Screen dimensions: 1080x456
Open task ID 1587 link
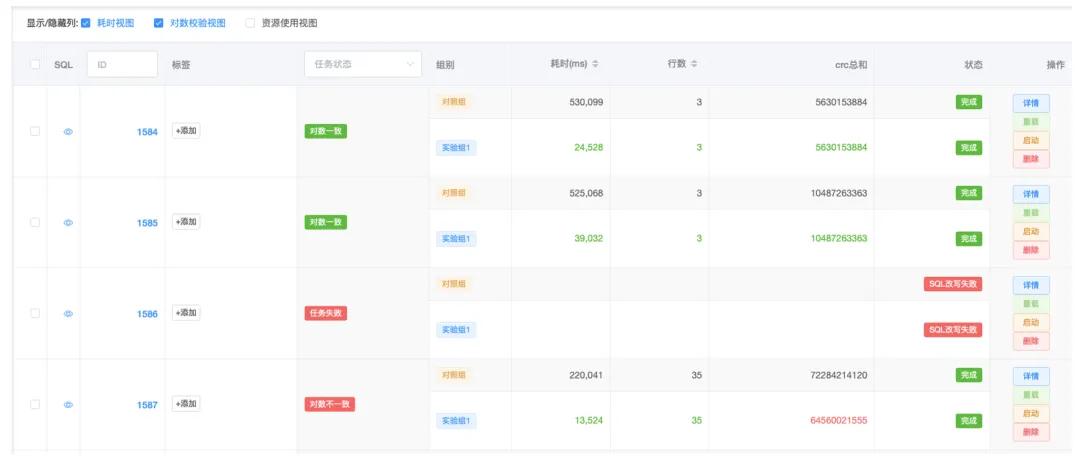point(147,405)
